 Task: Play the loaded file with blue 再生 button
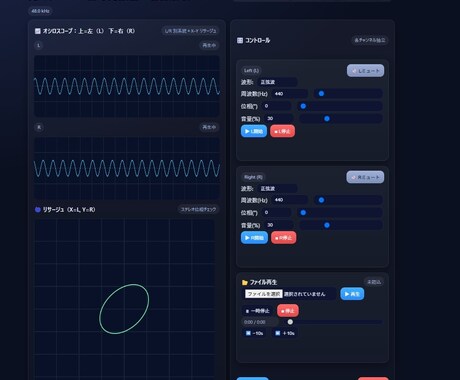tap(352, 294)
